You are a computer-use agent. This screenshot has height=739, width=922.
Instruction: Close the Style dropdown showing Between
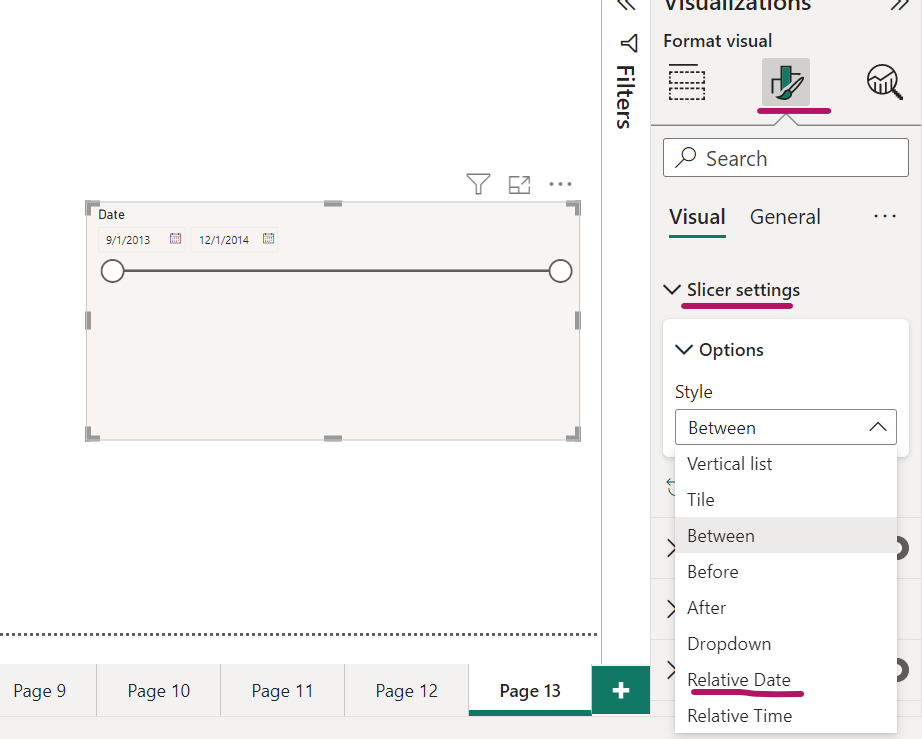[x=786, y=427]
